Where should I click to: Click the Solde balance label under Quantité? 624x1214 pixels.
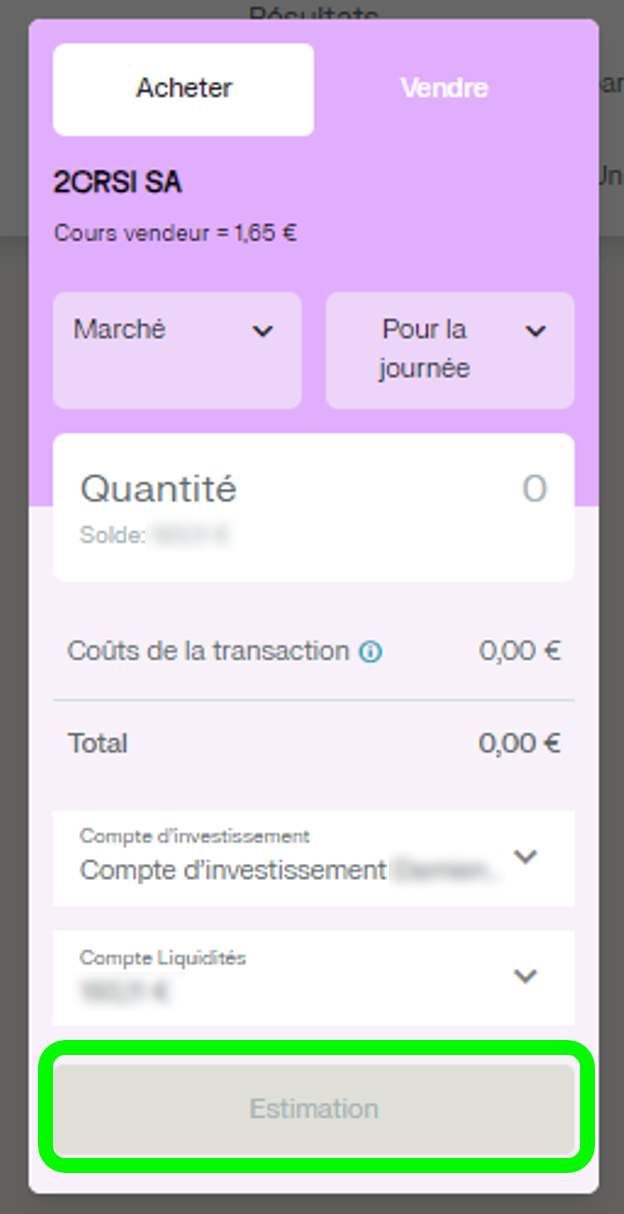click(x=112, y=535)
